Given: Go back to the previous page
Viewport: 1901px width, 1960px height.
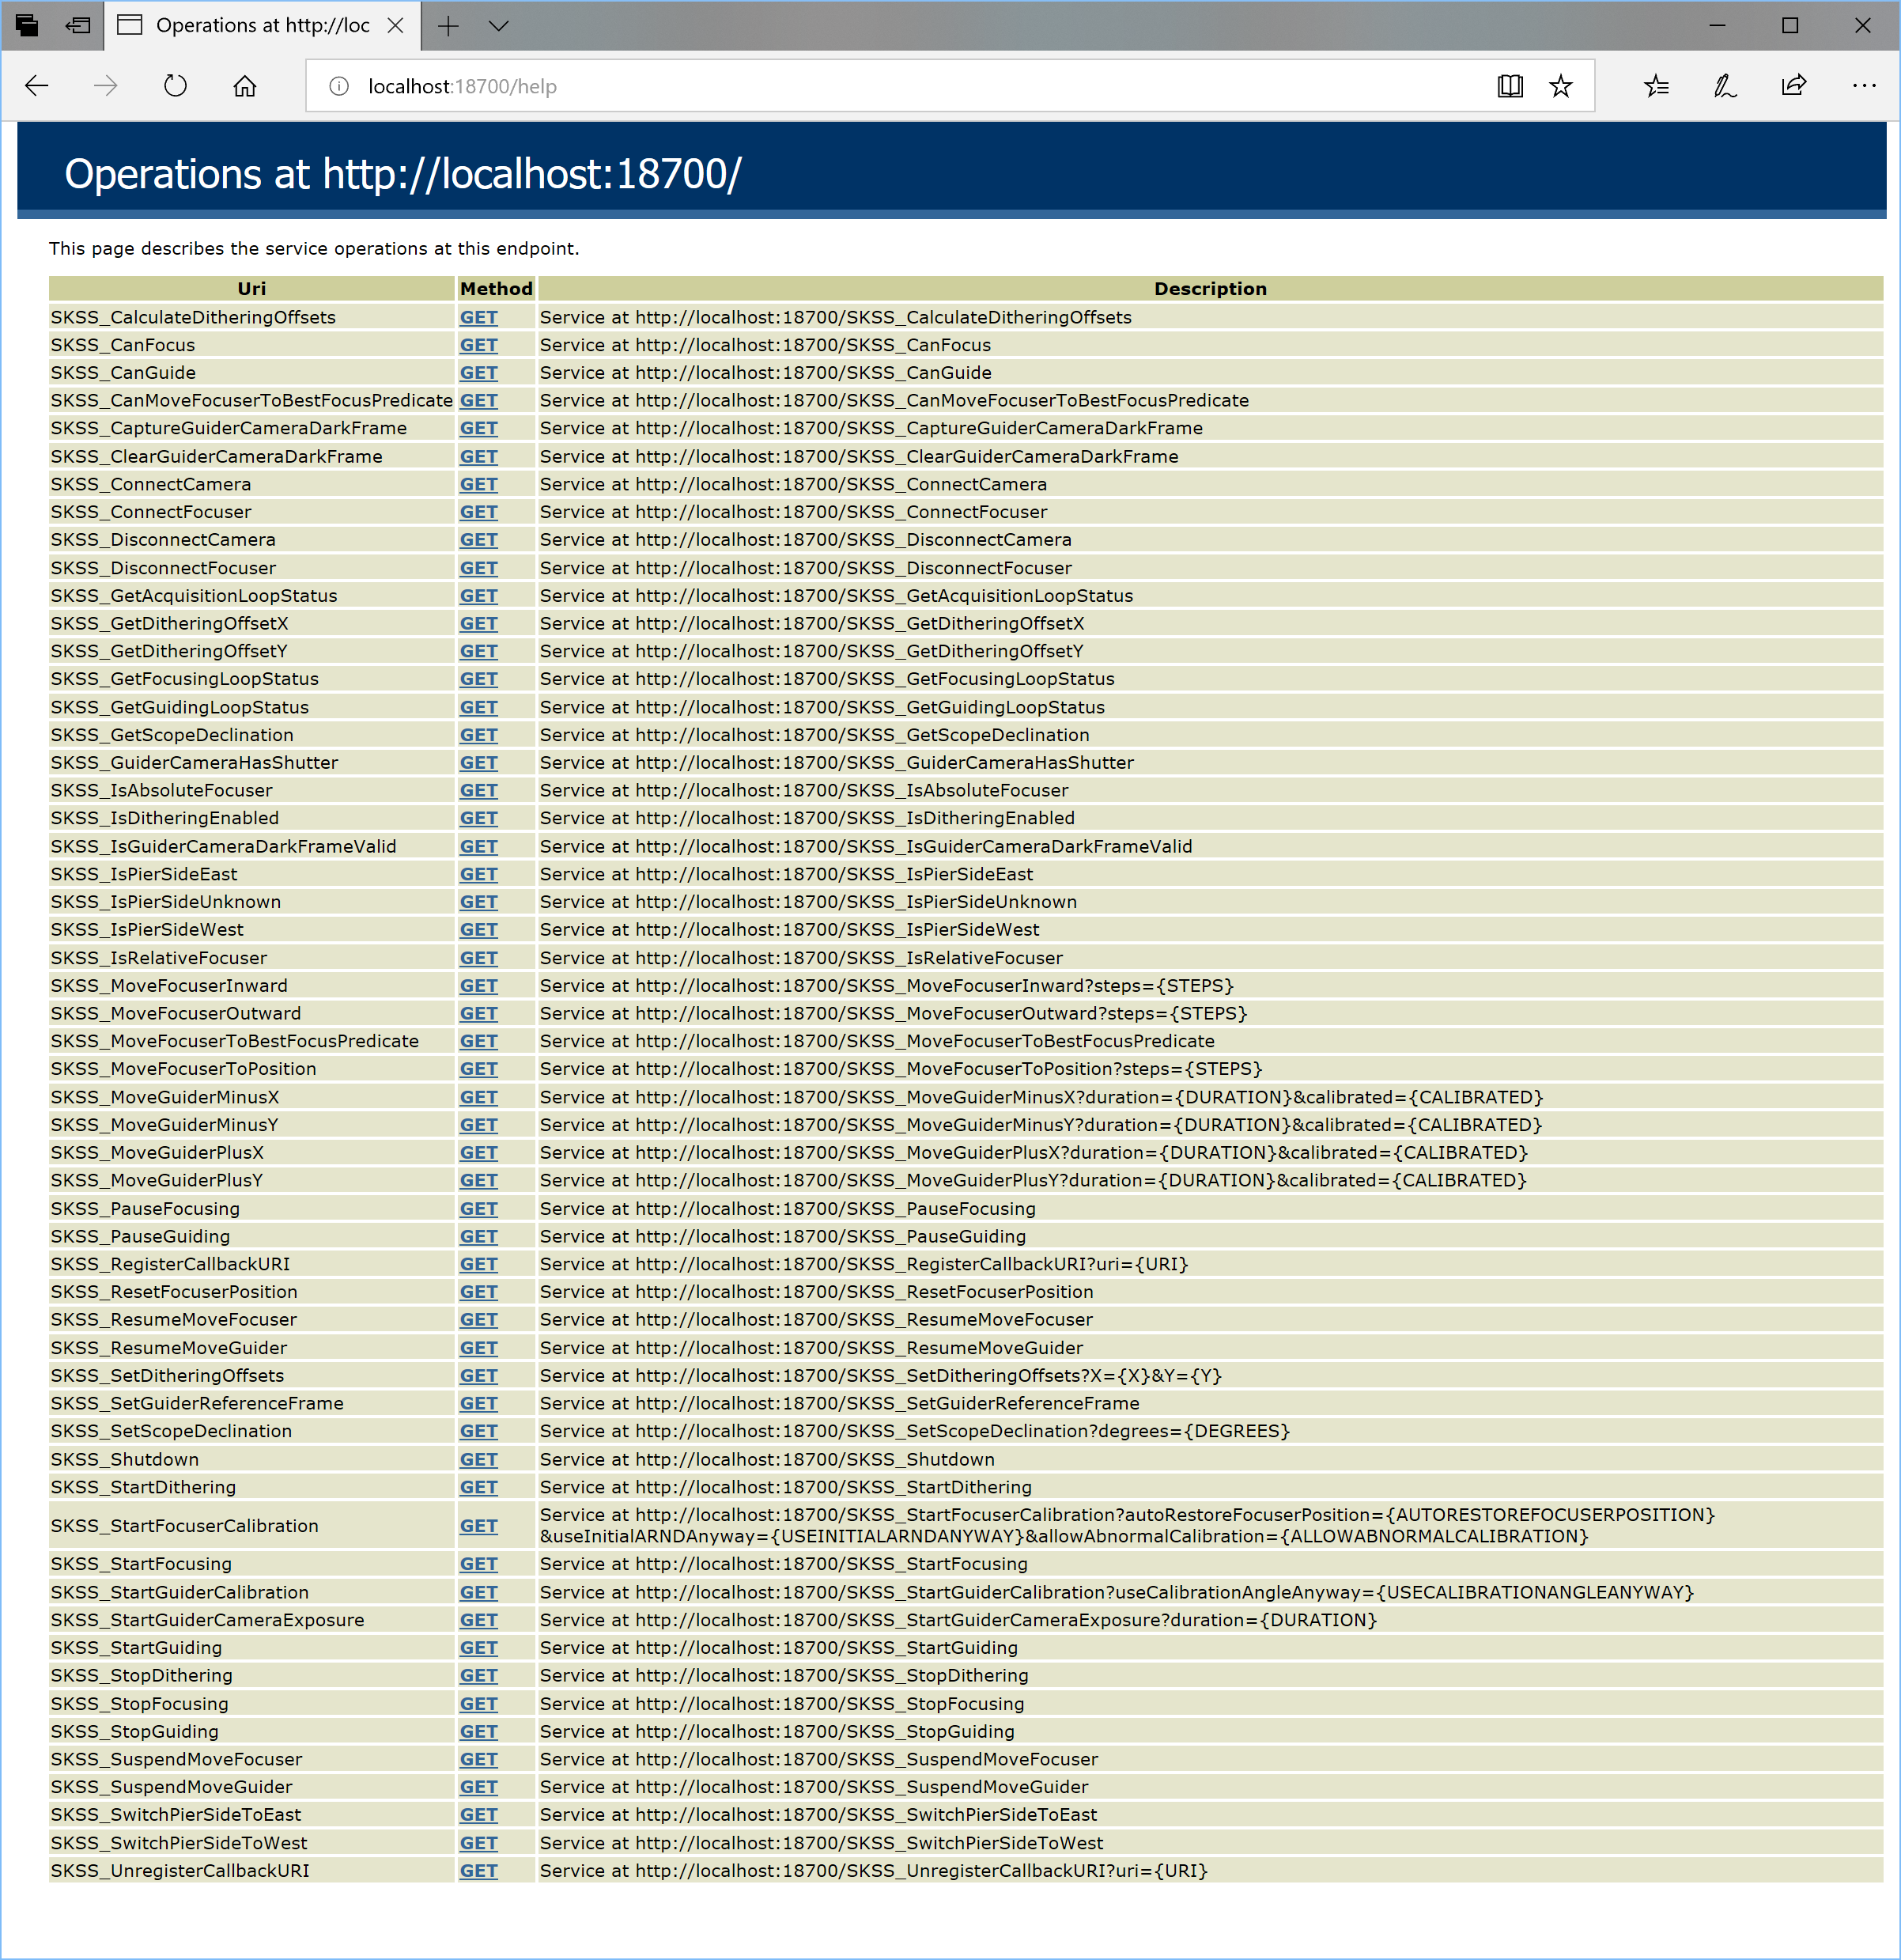Looking at the screenshot, I should [x=37, y=86].
